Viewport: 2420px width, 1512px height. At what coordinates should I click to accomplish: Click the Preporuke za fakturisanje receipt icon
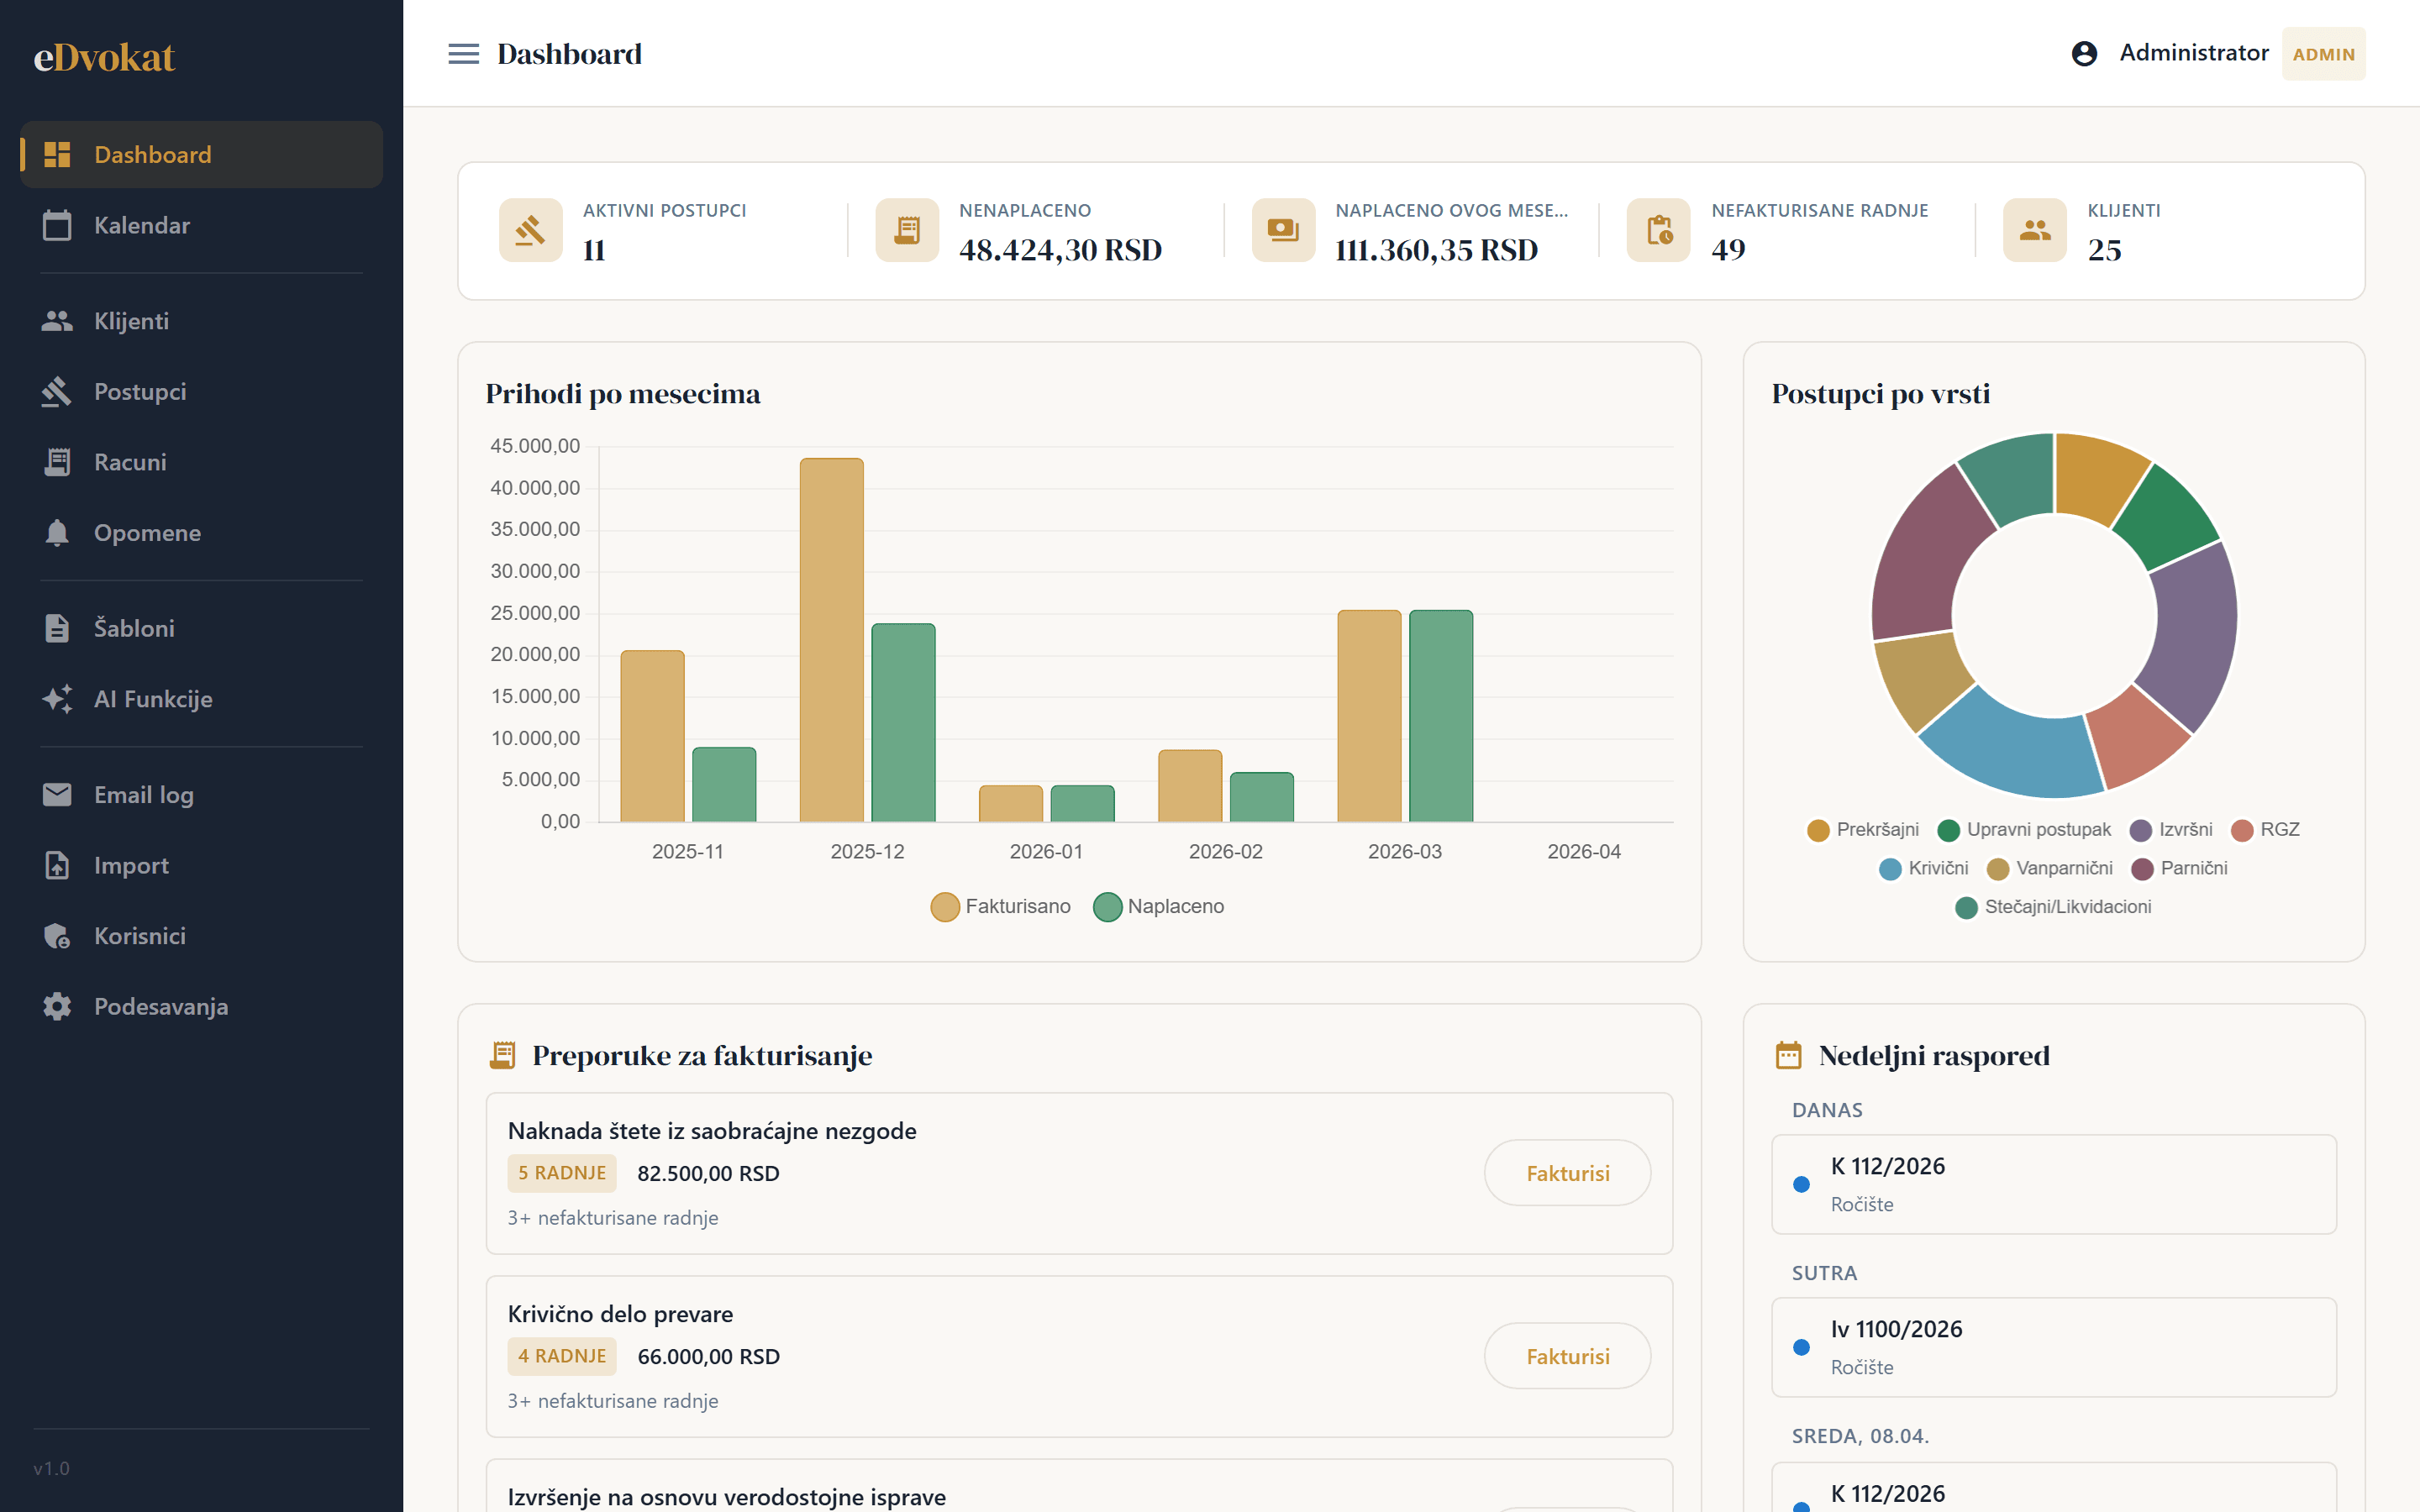pyautogui.click(x=502, y=1055)
